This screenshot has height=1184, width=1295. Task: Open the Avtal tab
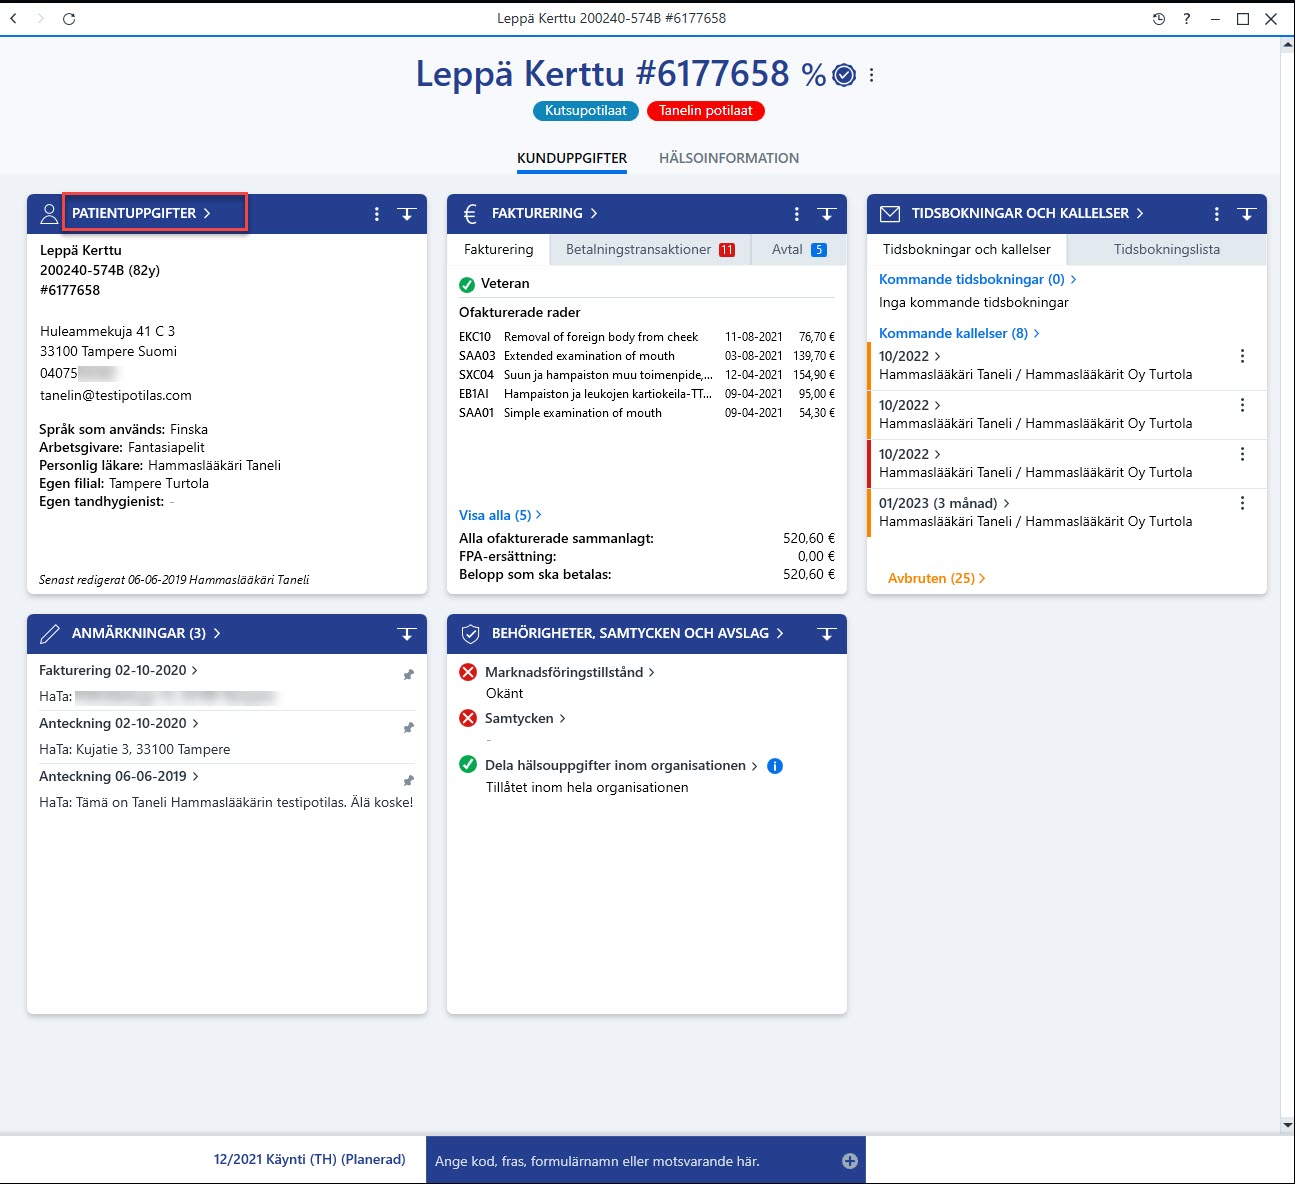799,249
